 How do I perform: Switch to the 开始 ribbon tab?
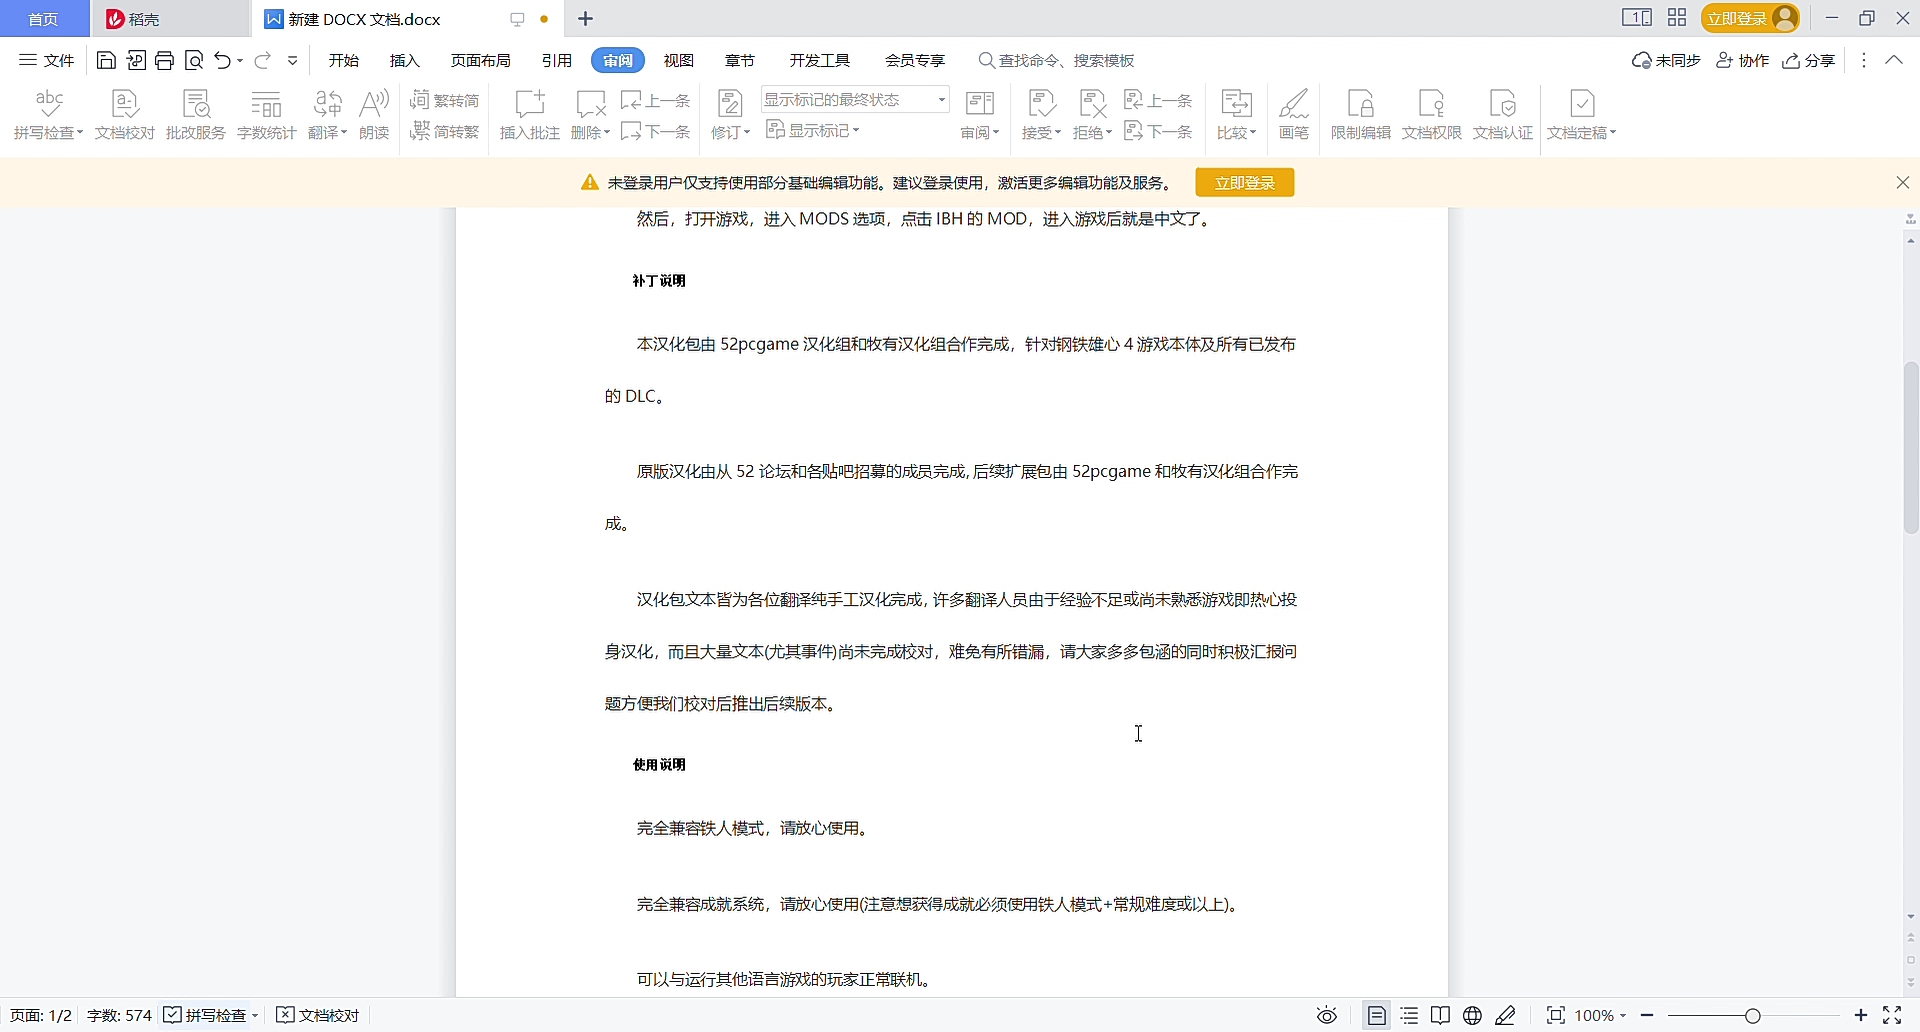pos(344,61)
